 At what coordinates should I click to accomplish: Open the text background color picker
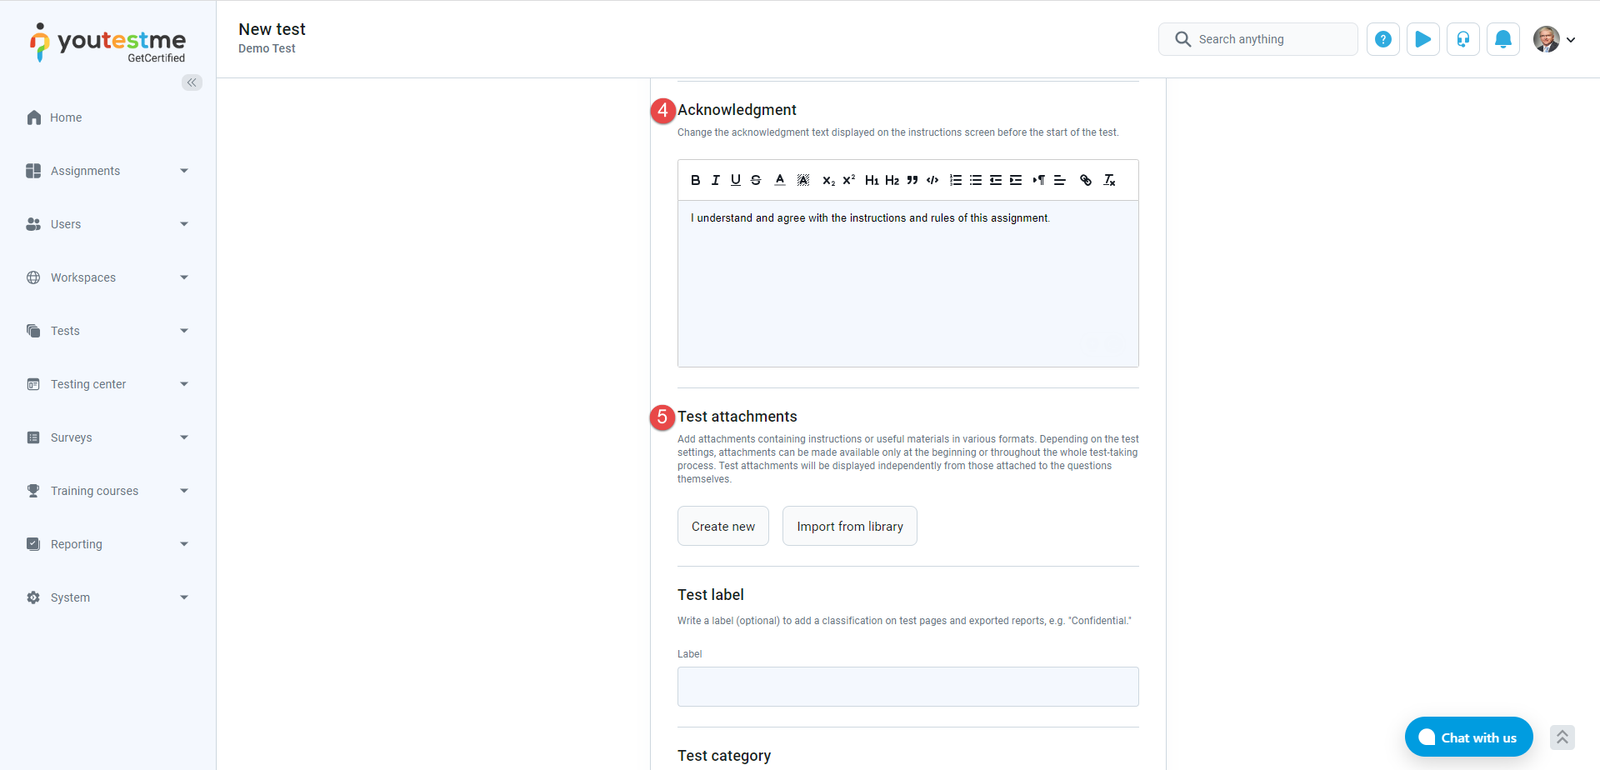tap(803, 180)
